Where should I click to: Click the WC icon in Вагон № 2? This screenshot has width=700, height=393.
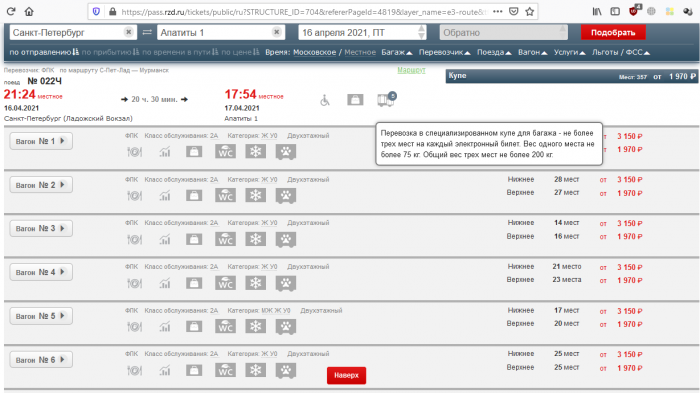(225, 195)
